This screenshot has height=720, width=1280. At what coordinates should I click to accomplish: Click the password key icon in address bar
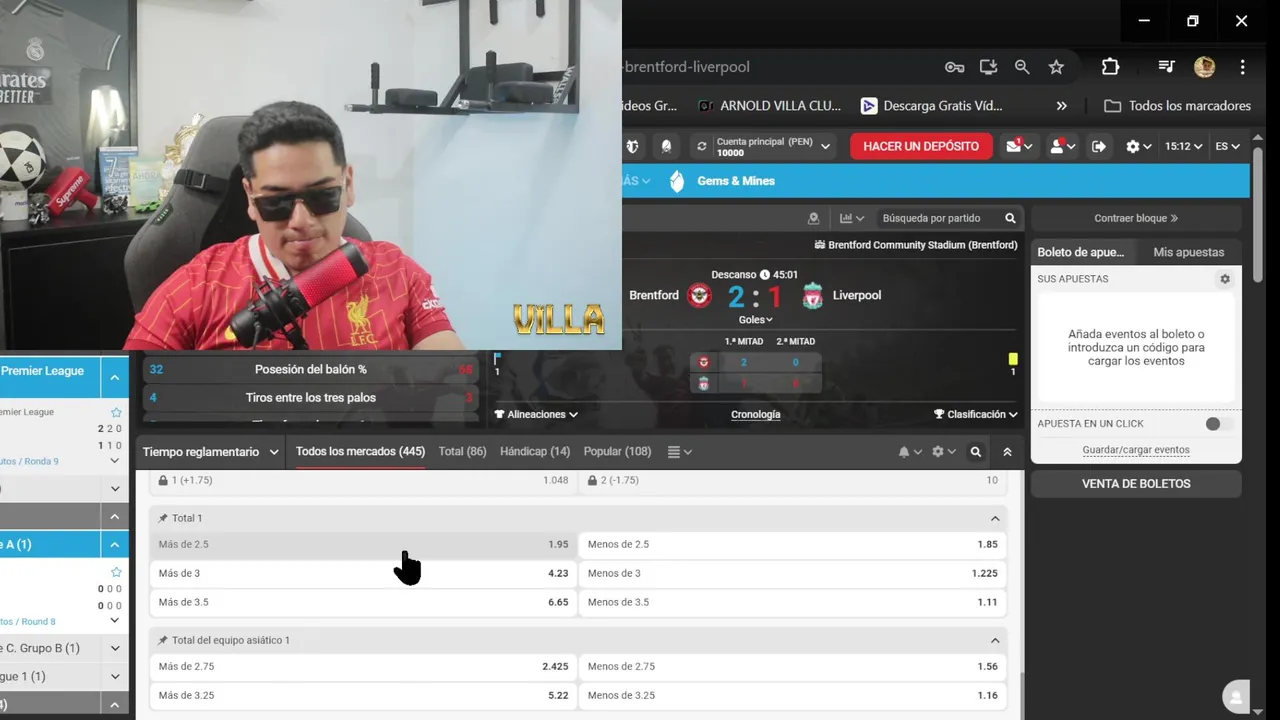pos(954,67)
